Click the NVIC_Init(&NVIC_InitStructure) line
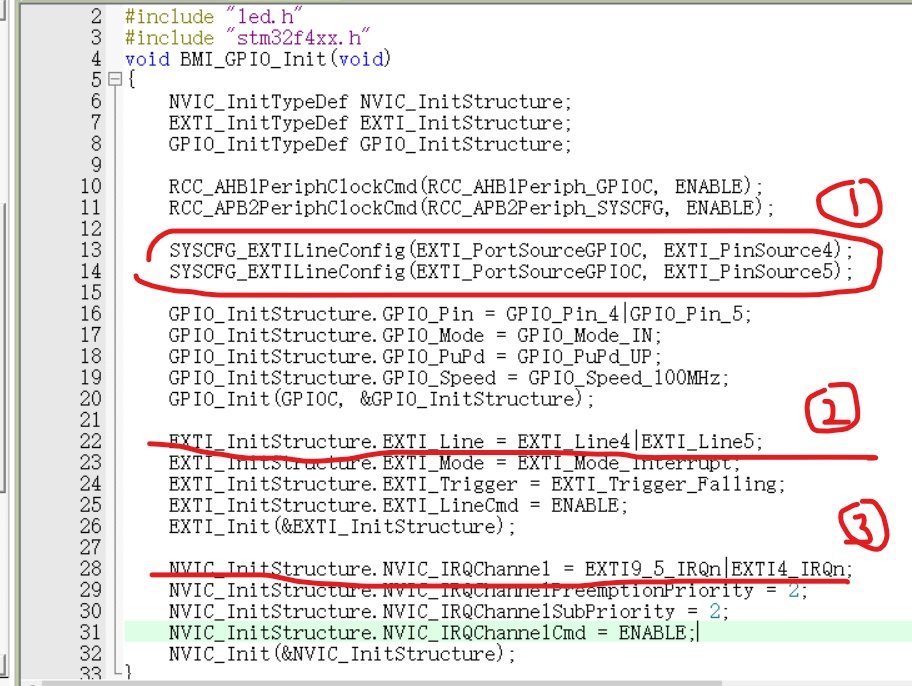The image size is (912, 686). [x=342, y=653]
